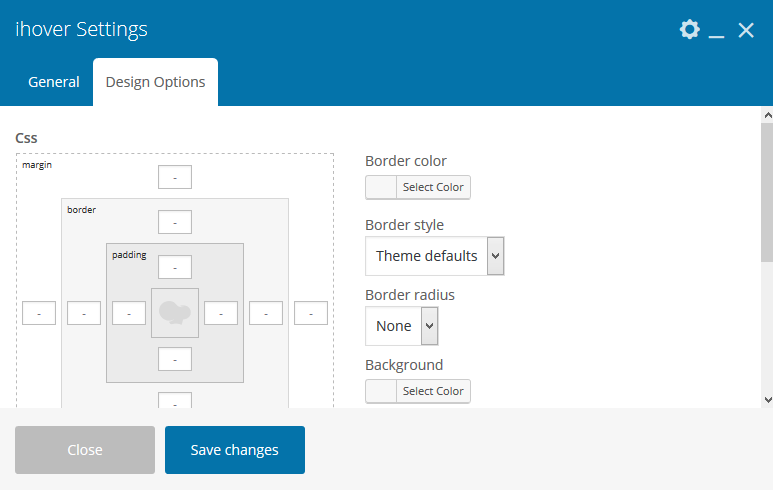The width and height of the screenshot is (773, 490).
Task: Open the settings gear icon in header
Action: click(x=689, y=29)
